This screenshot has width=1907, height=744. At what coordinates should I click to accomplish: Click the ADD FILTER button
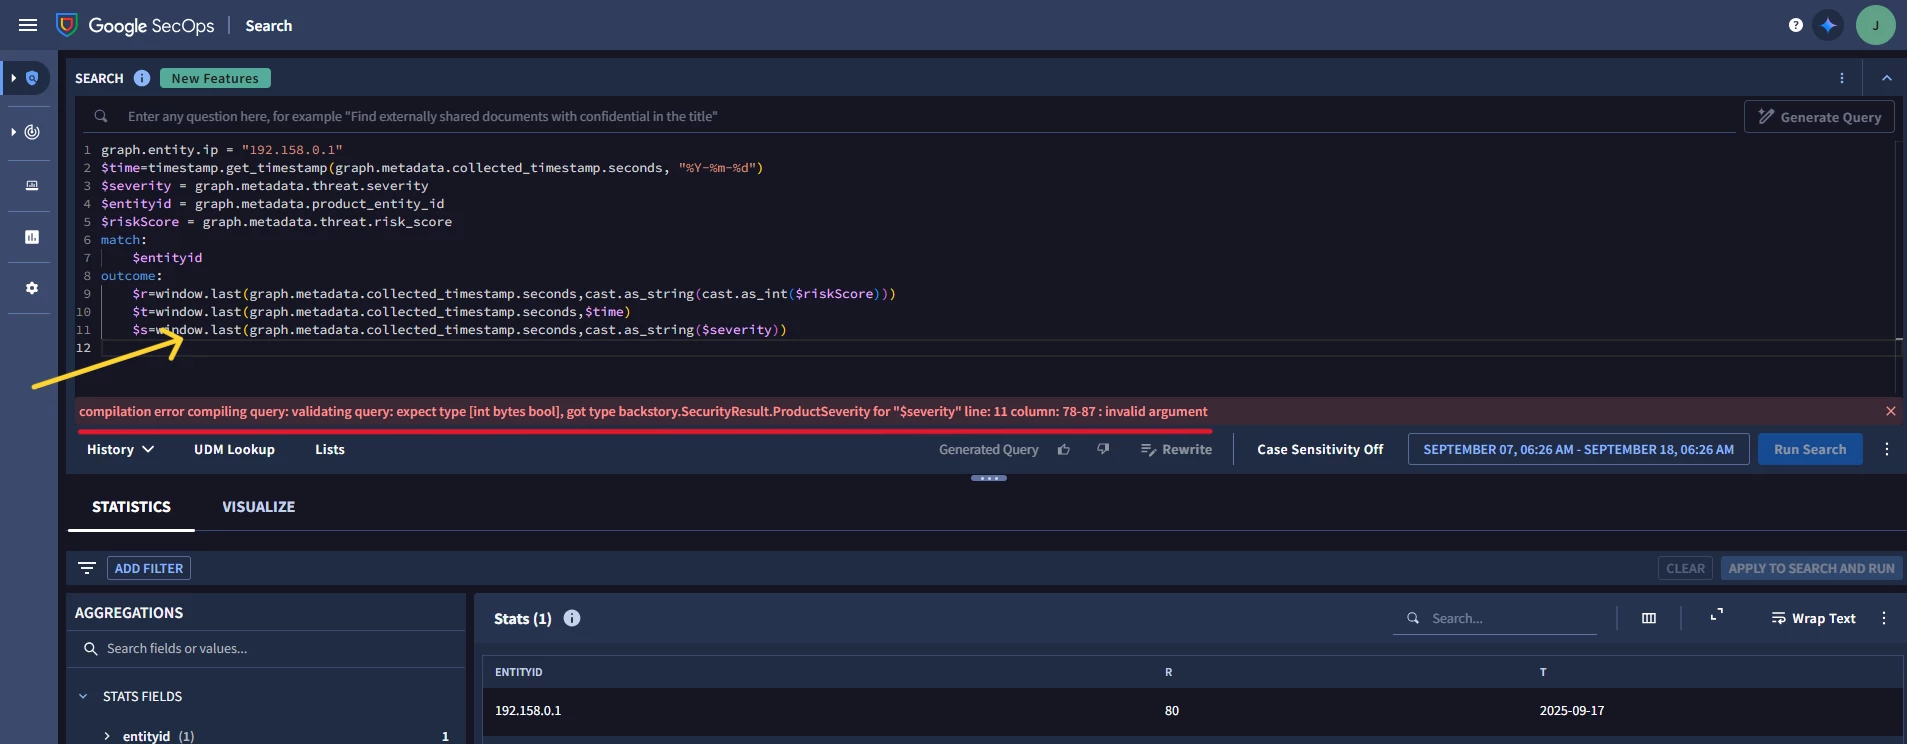click(x=149, y=568)
